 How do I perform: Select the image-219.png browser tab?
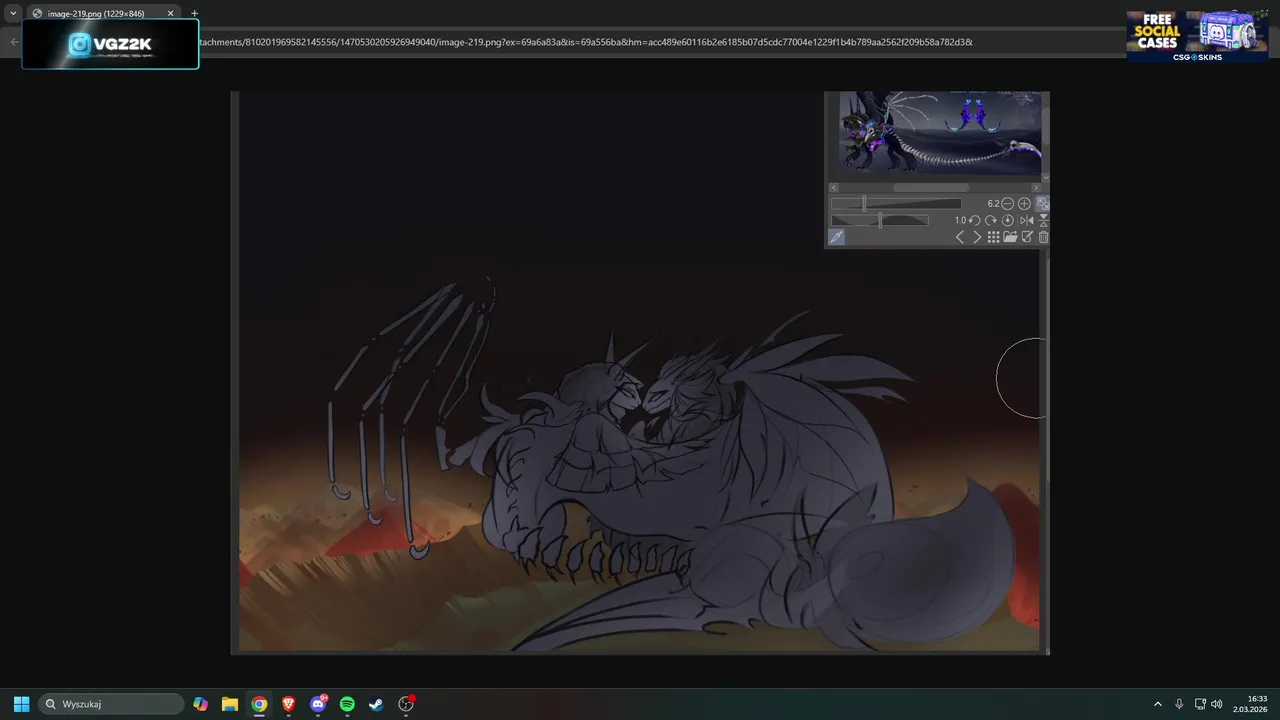tap(103, 13)
